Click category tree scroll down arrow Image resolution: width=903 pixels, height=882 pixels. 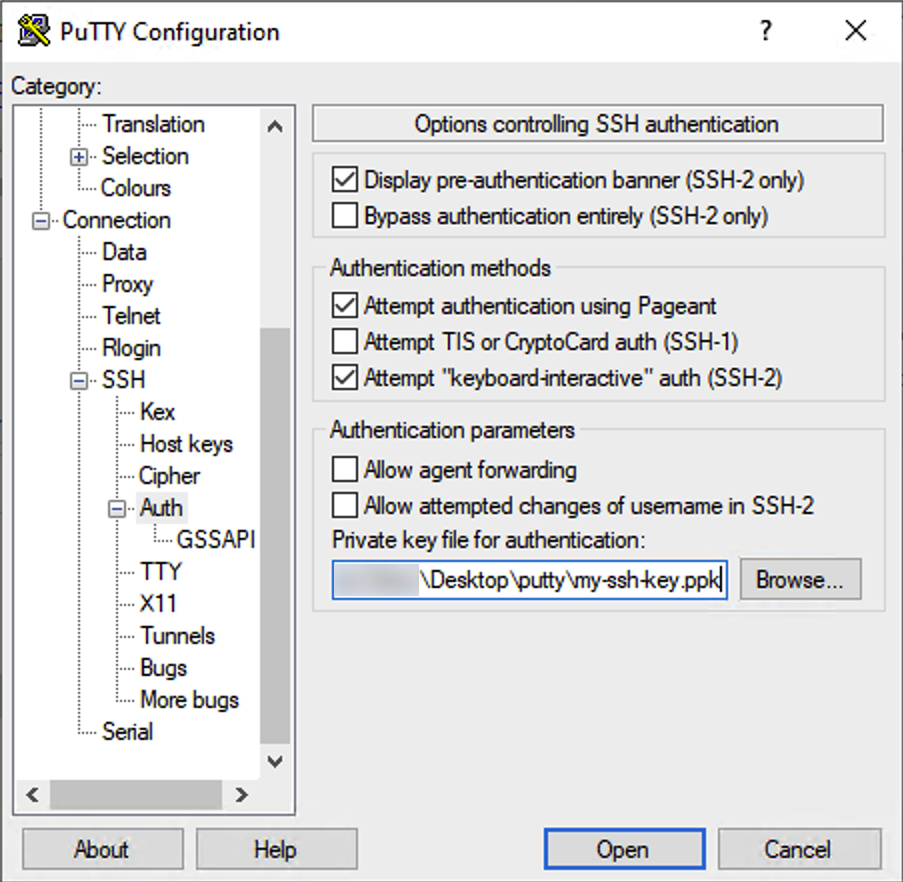275,762
